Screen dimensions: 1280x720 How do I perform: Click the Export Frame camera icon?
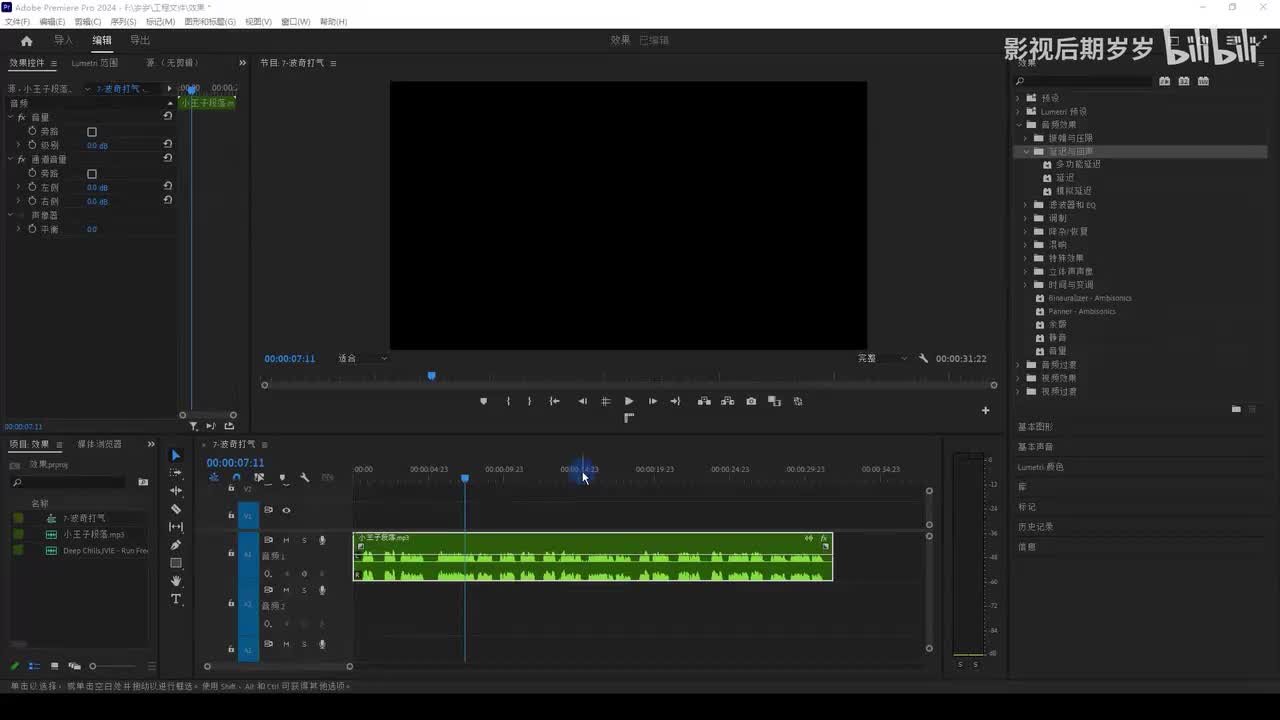coord(751,401)
